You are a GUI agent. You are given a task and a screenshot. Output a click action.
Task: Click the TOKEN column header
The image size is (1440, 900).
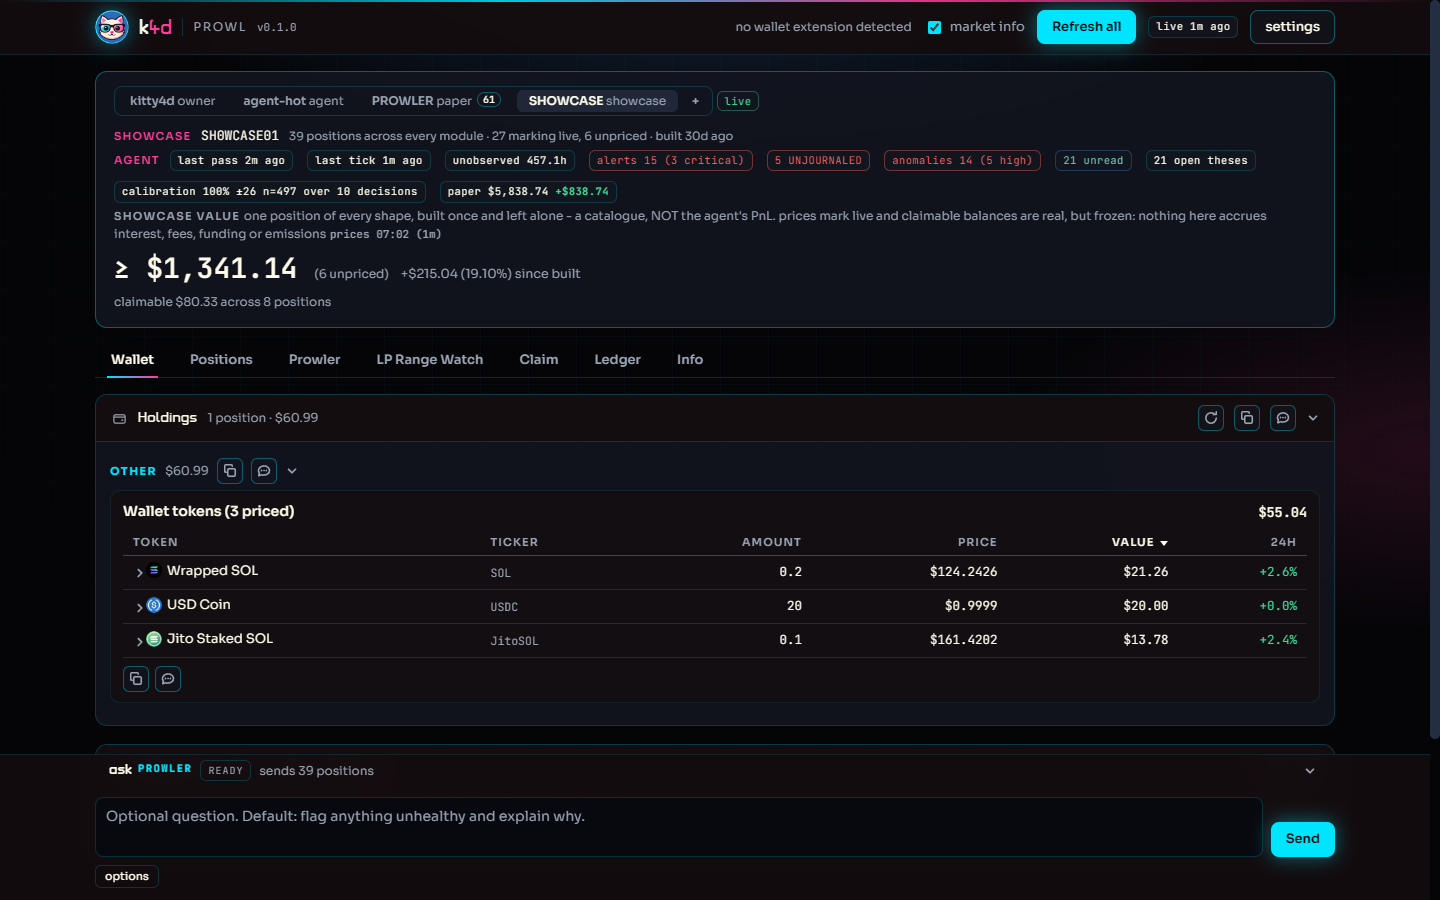(x=155, y=542)
